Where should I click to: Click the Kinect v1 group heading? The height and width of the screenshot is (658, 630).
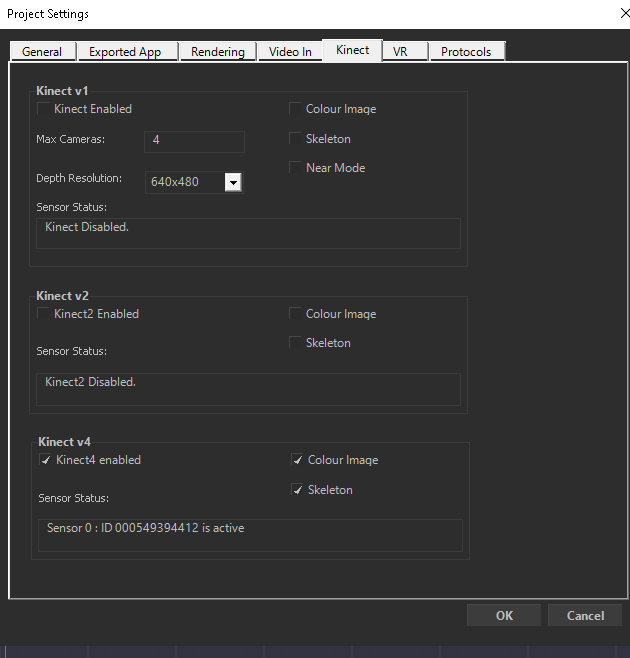coord(62,91)
